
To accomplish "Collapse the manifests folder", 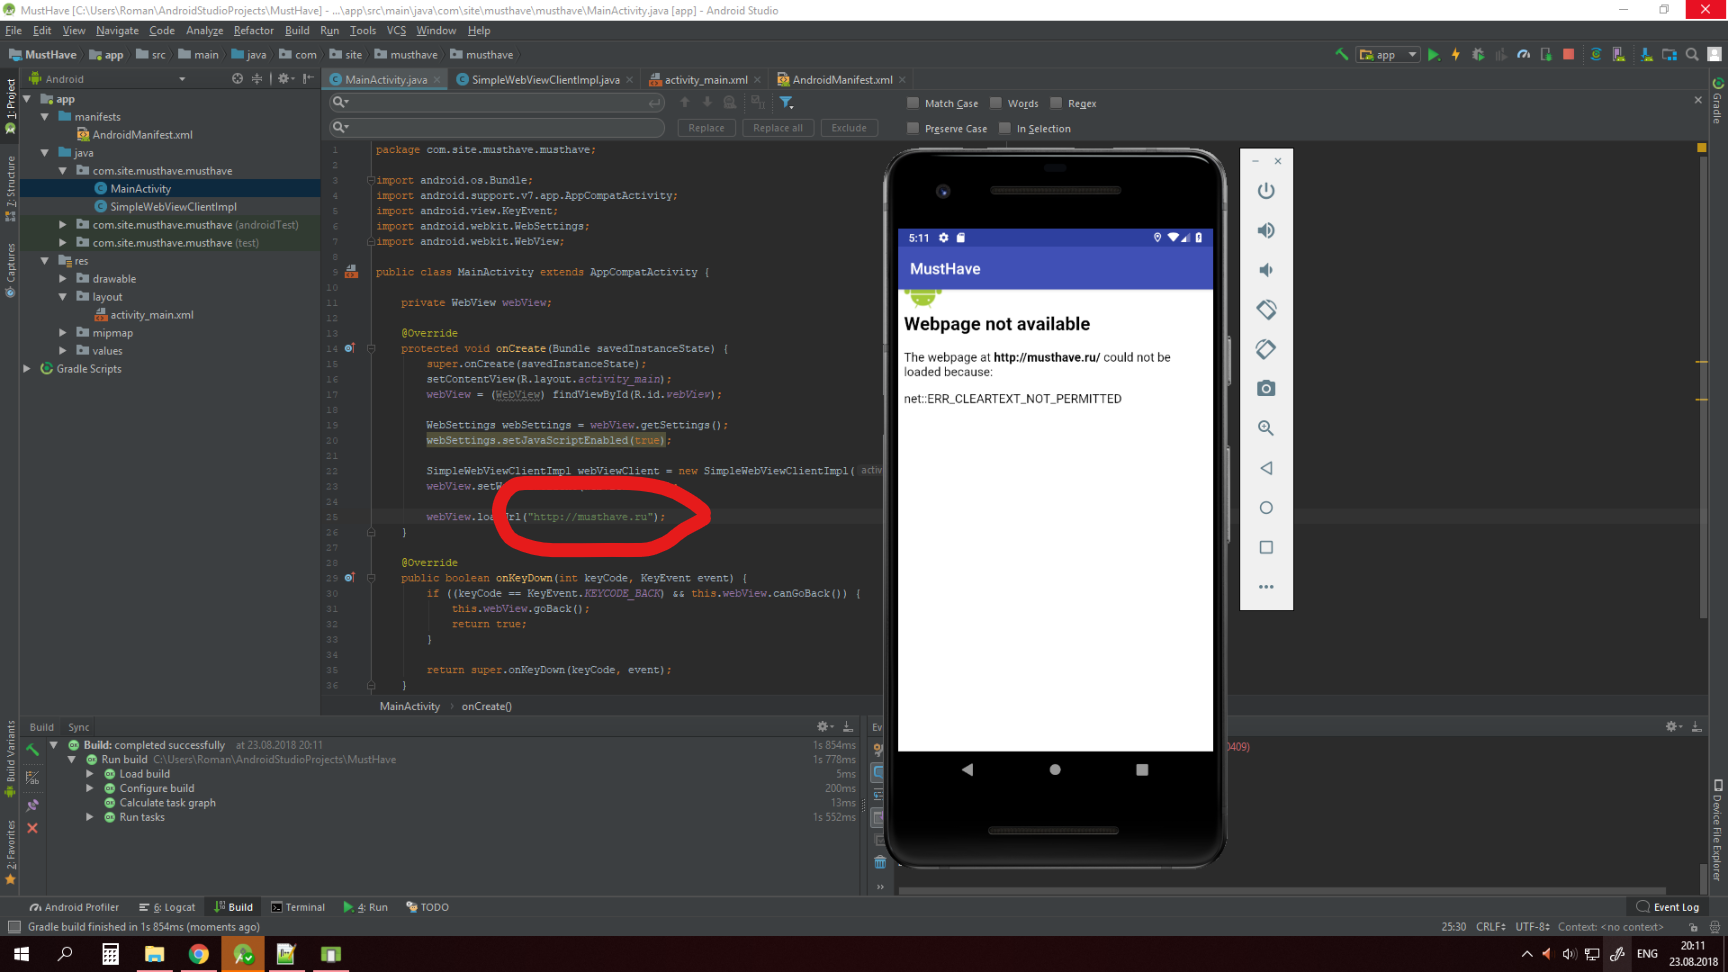I will pyautogui.click(x=45, y=117).
